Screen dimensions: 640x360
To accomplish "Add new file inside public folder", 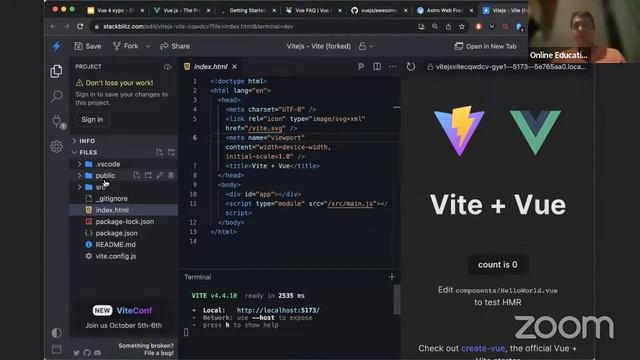I will click(x=136, y=176).
